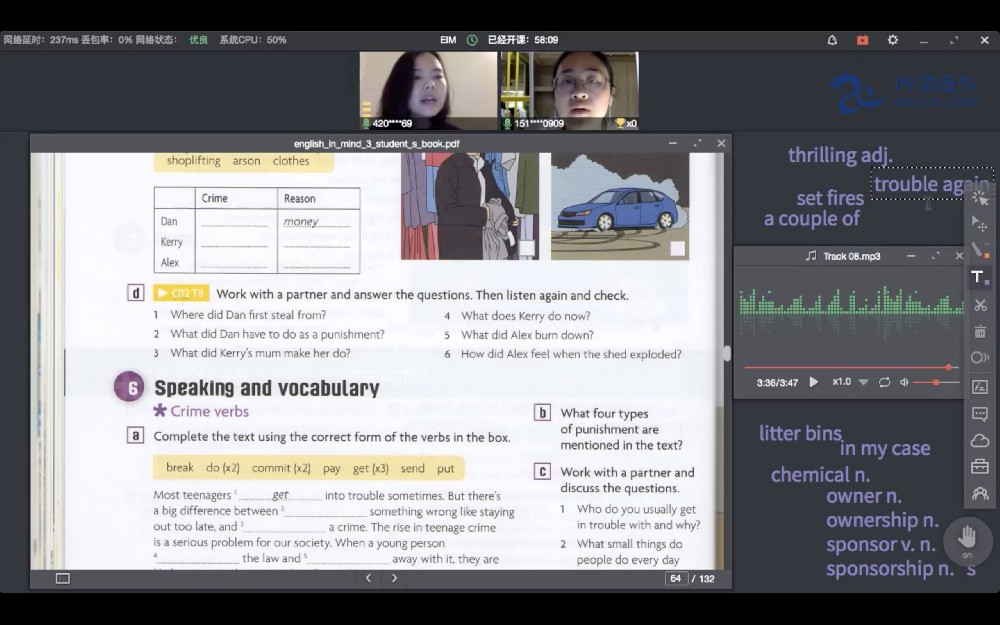
Task: Open the participants icon in the side toolbar
Action: point(979,493)
